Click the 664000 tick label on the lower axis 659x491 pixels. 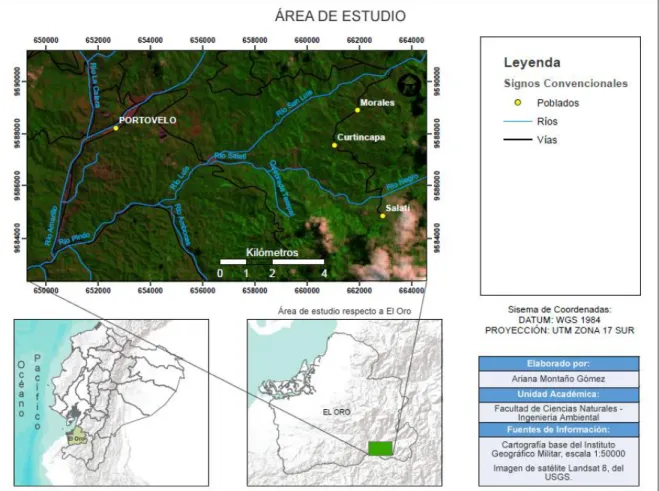(x=411, y=290)
